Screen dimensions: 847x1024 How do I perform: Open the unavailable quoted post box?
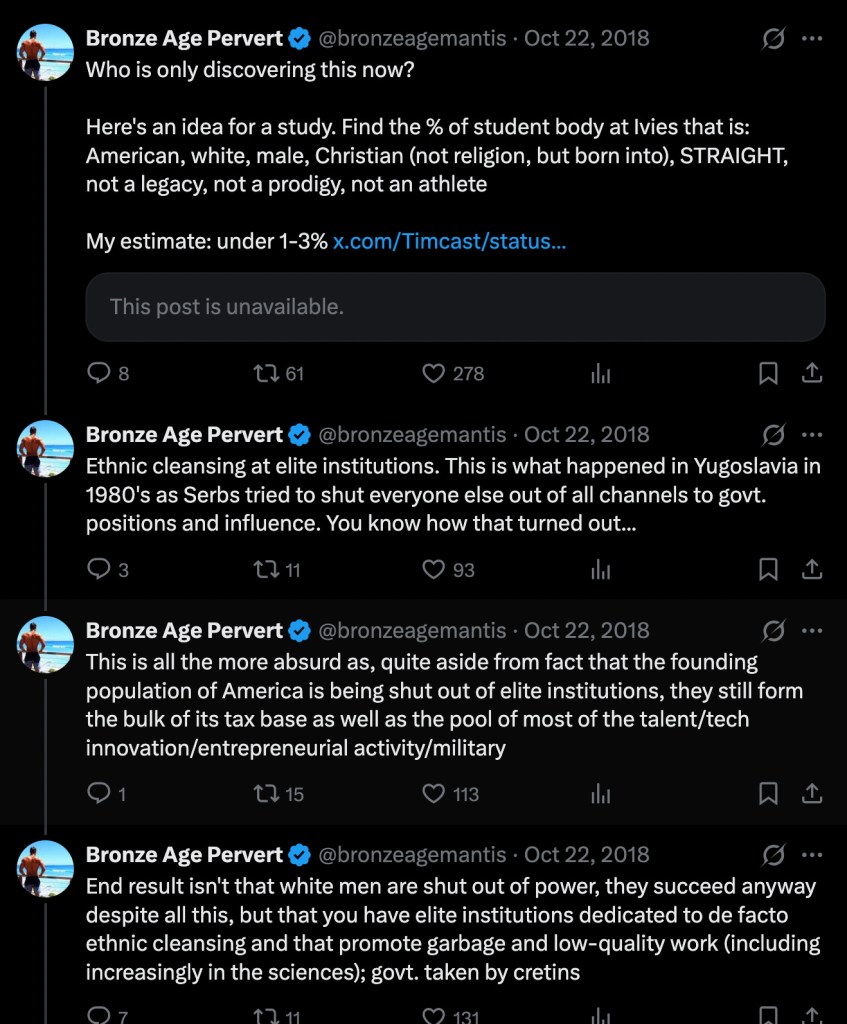coord(455,307)
